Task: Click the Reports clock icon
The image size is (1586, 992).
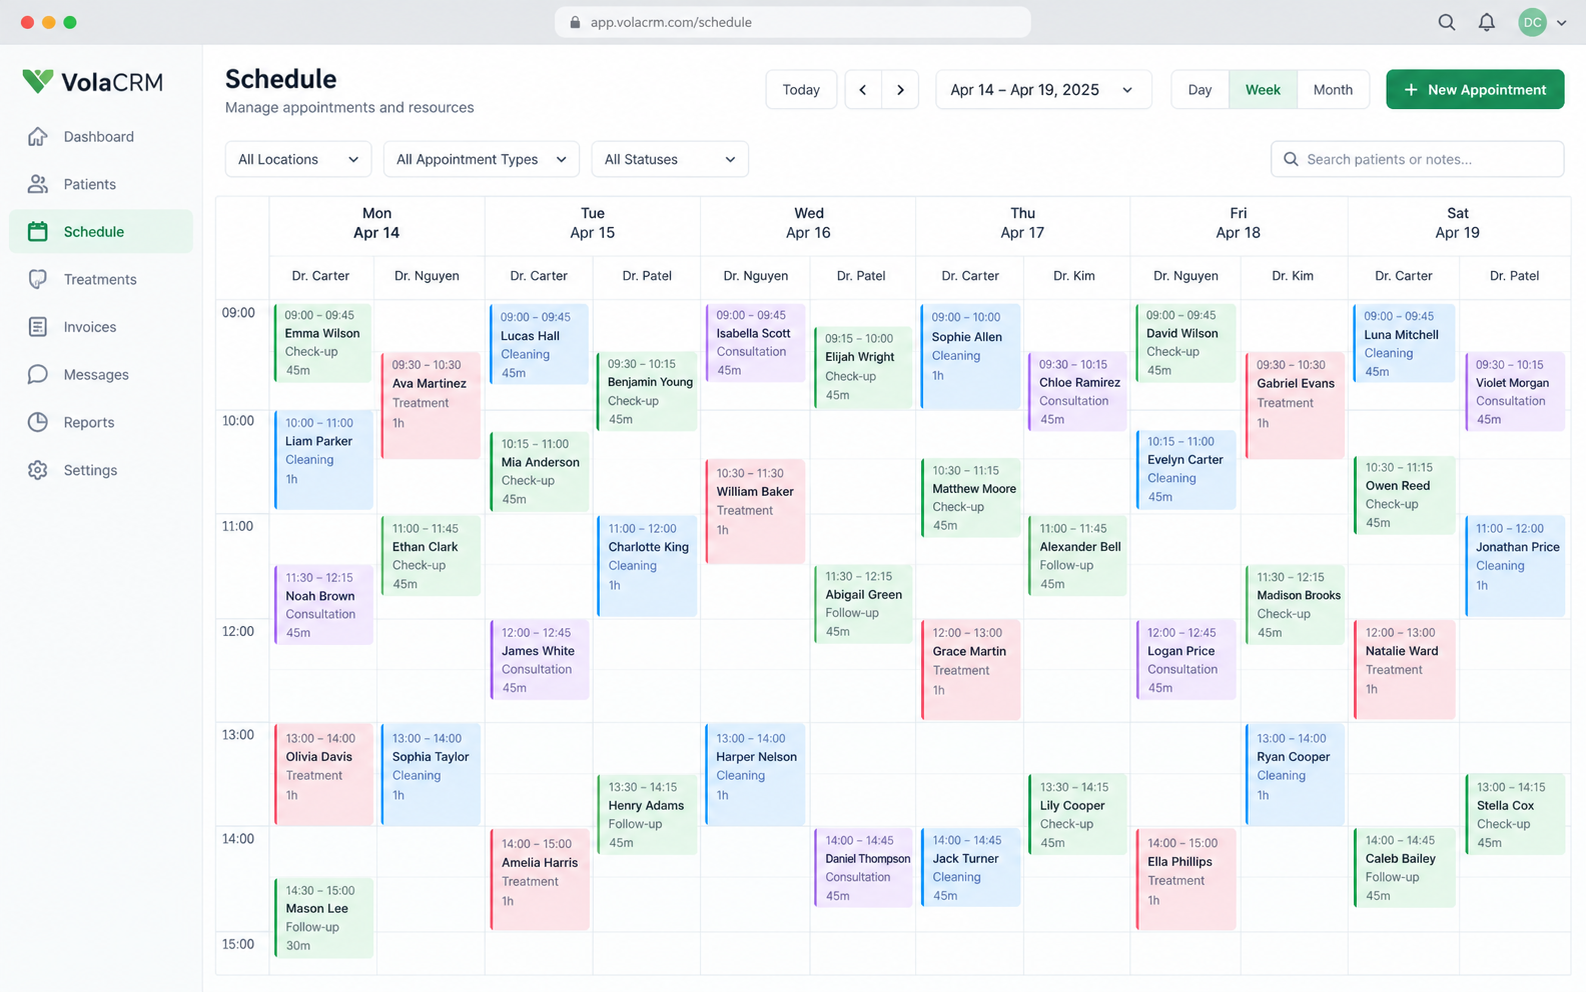Action: (x=38, y=422)
